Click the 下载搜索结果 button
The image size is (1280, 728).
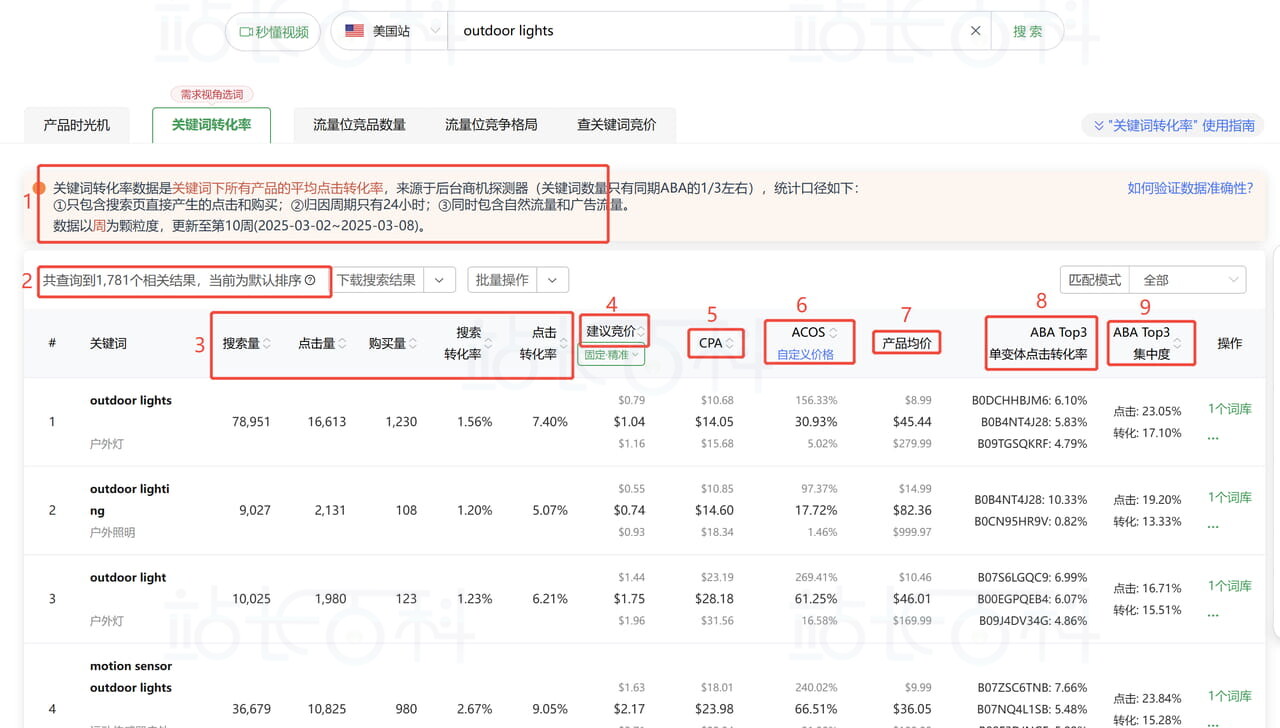[x=376, y=280]
